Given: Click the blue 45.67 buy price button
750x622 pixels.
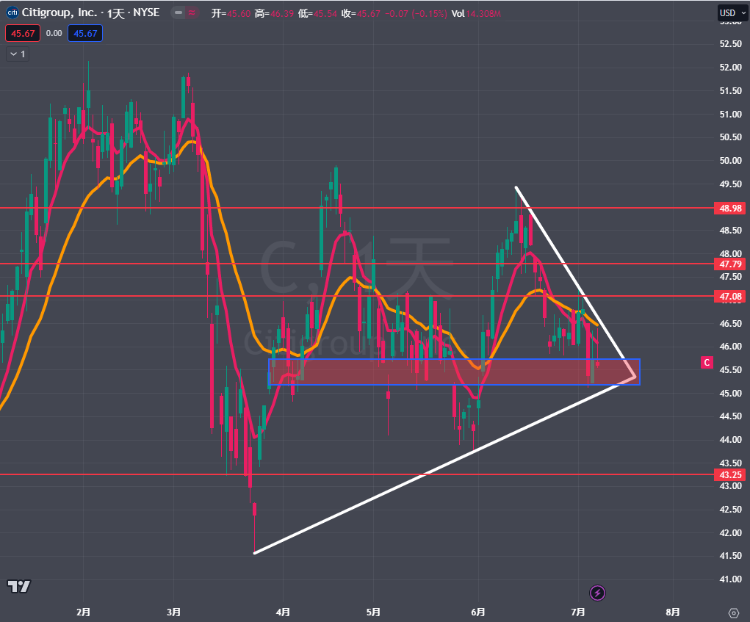Looking at the screenshot, I should pos(86,33).
